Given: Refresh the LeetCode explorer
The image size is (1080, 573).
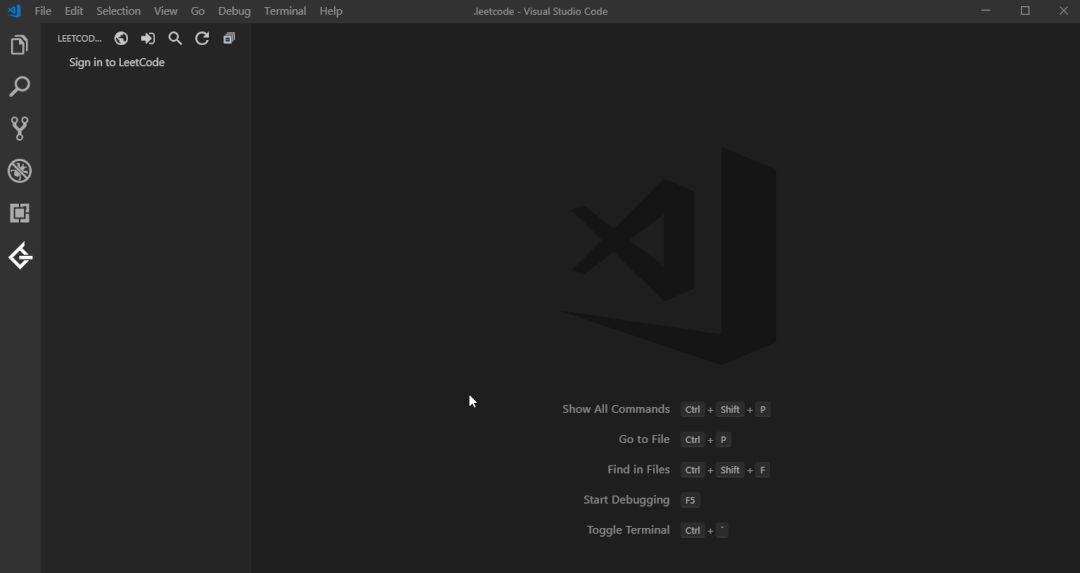Looking at the screenshot, I should 202,38.
